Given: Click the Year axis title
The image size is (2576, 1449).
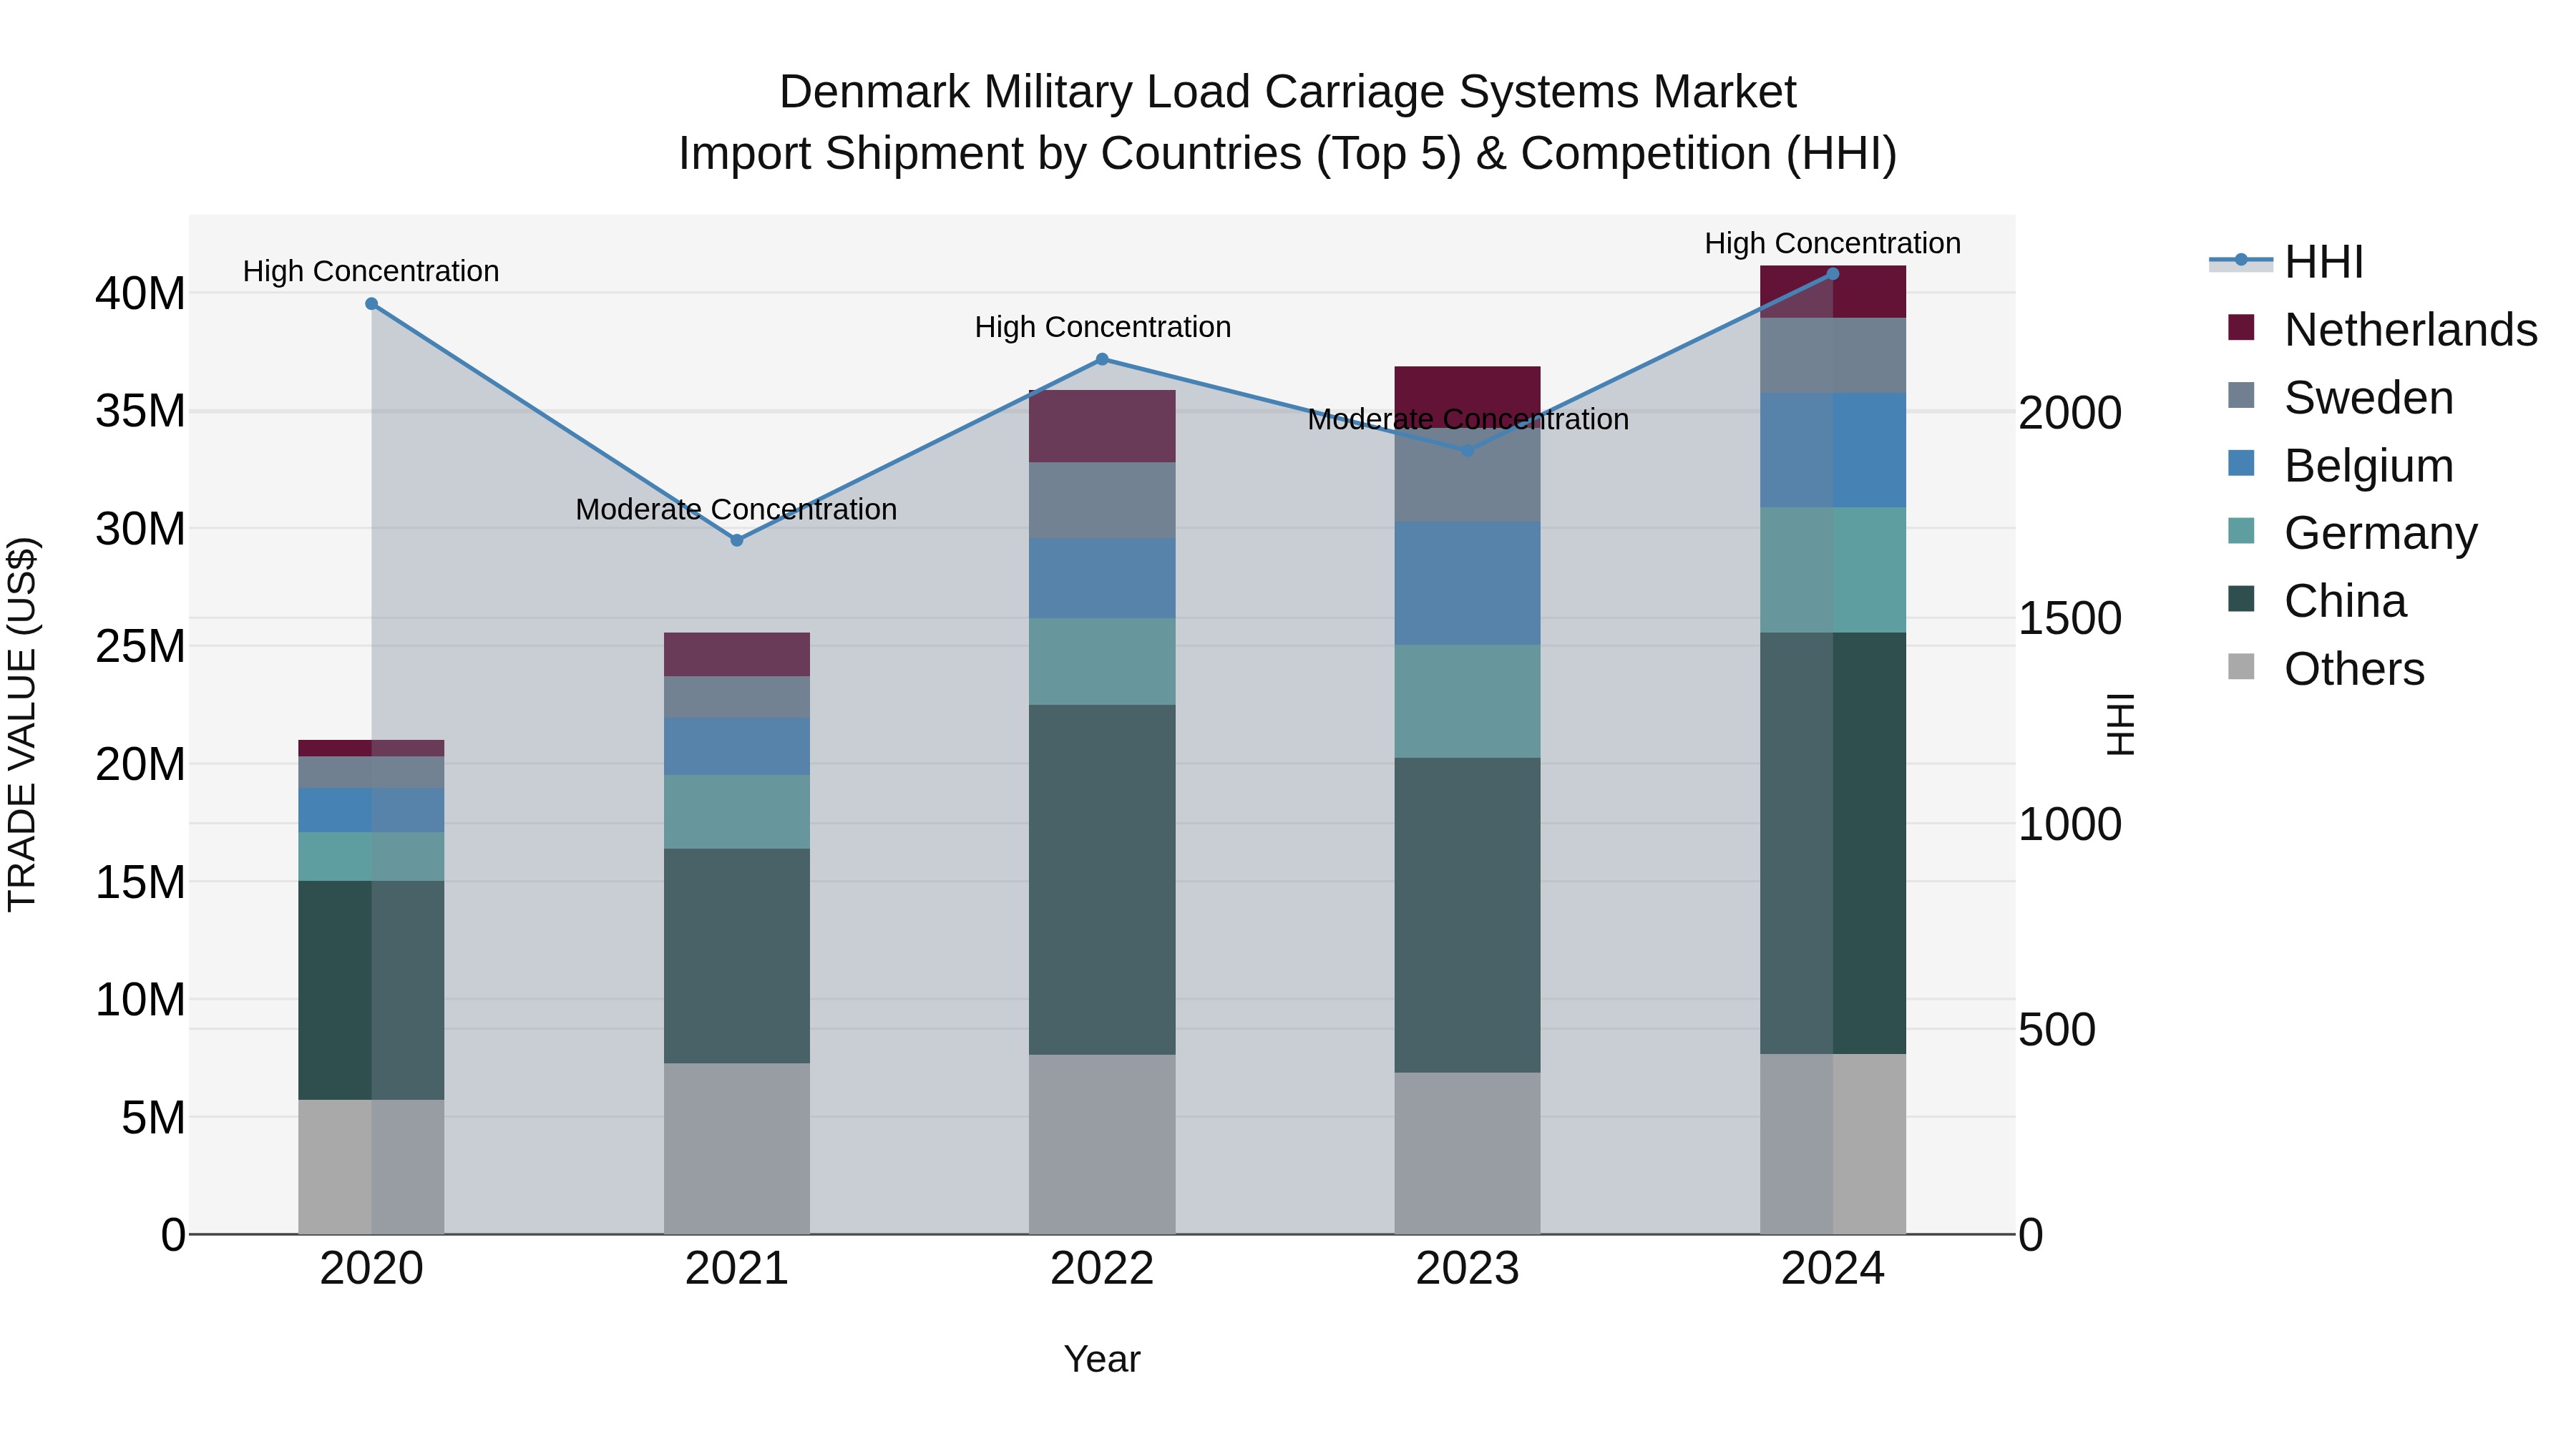Looking at the screenshot, I should pyautogui.click(x=1102, y=1360).
